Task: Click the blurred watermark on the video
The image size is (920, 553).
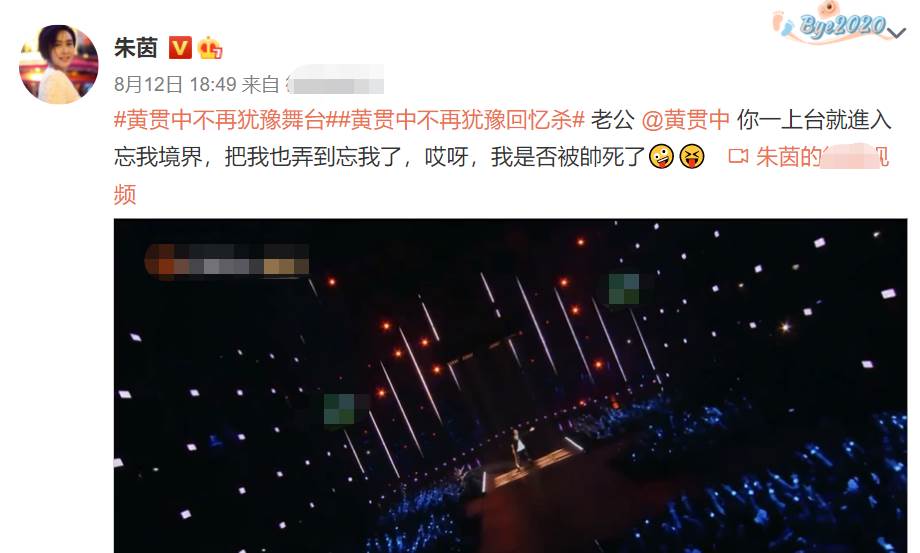Action: (227, 260)
